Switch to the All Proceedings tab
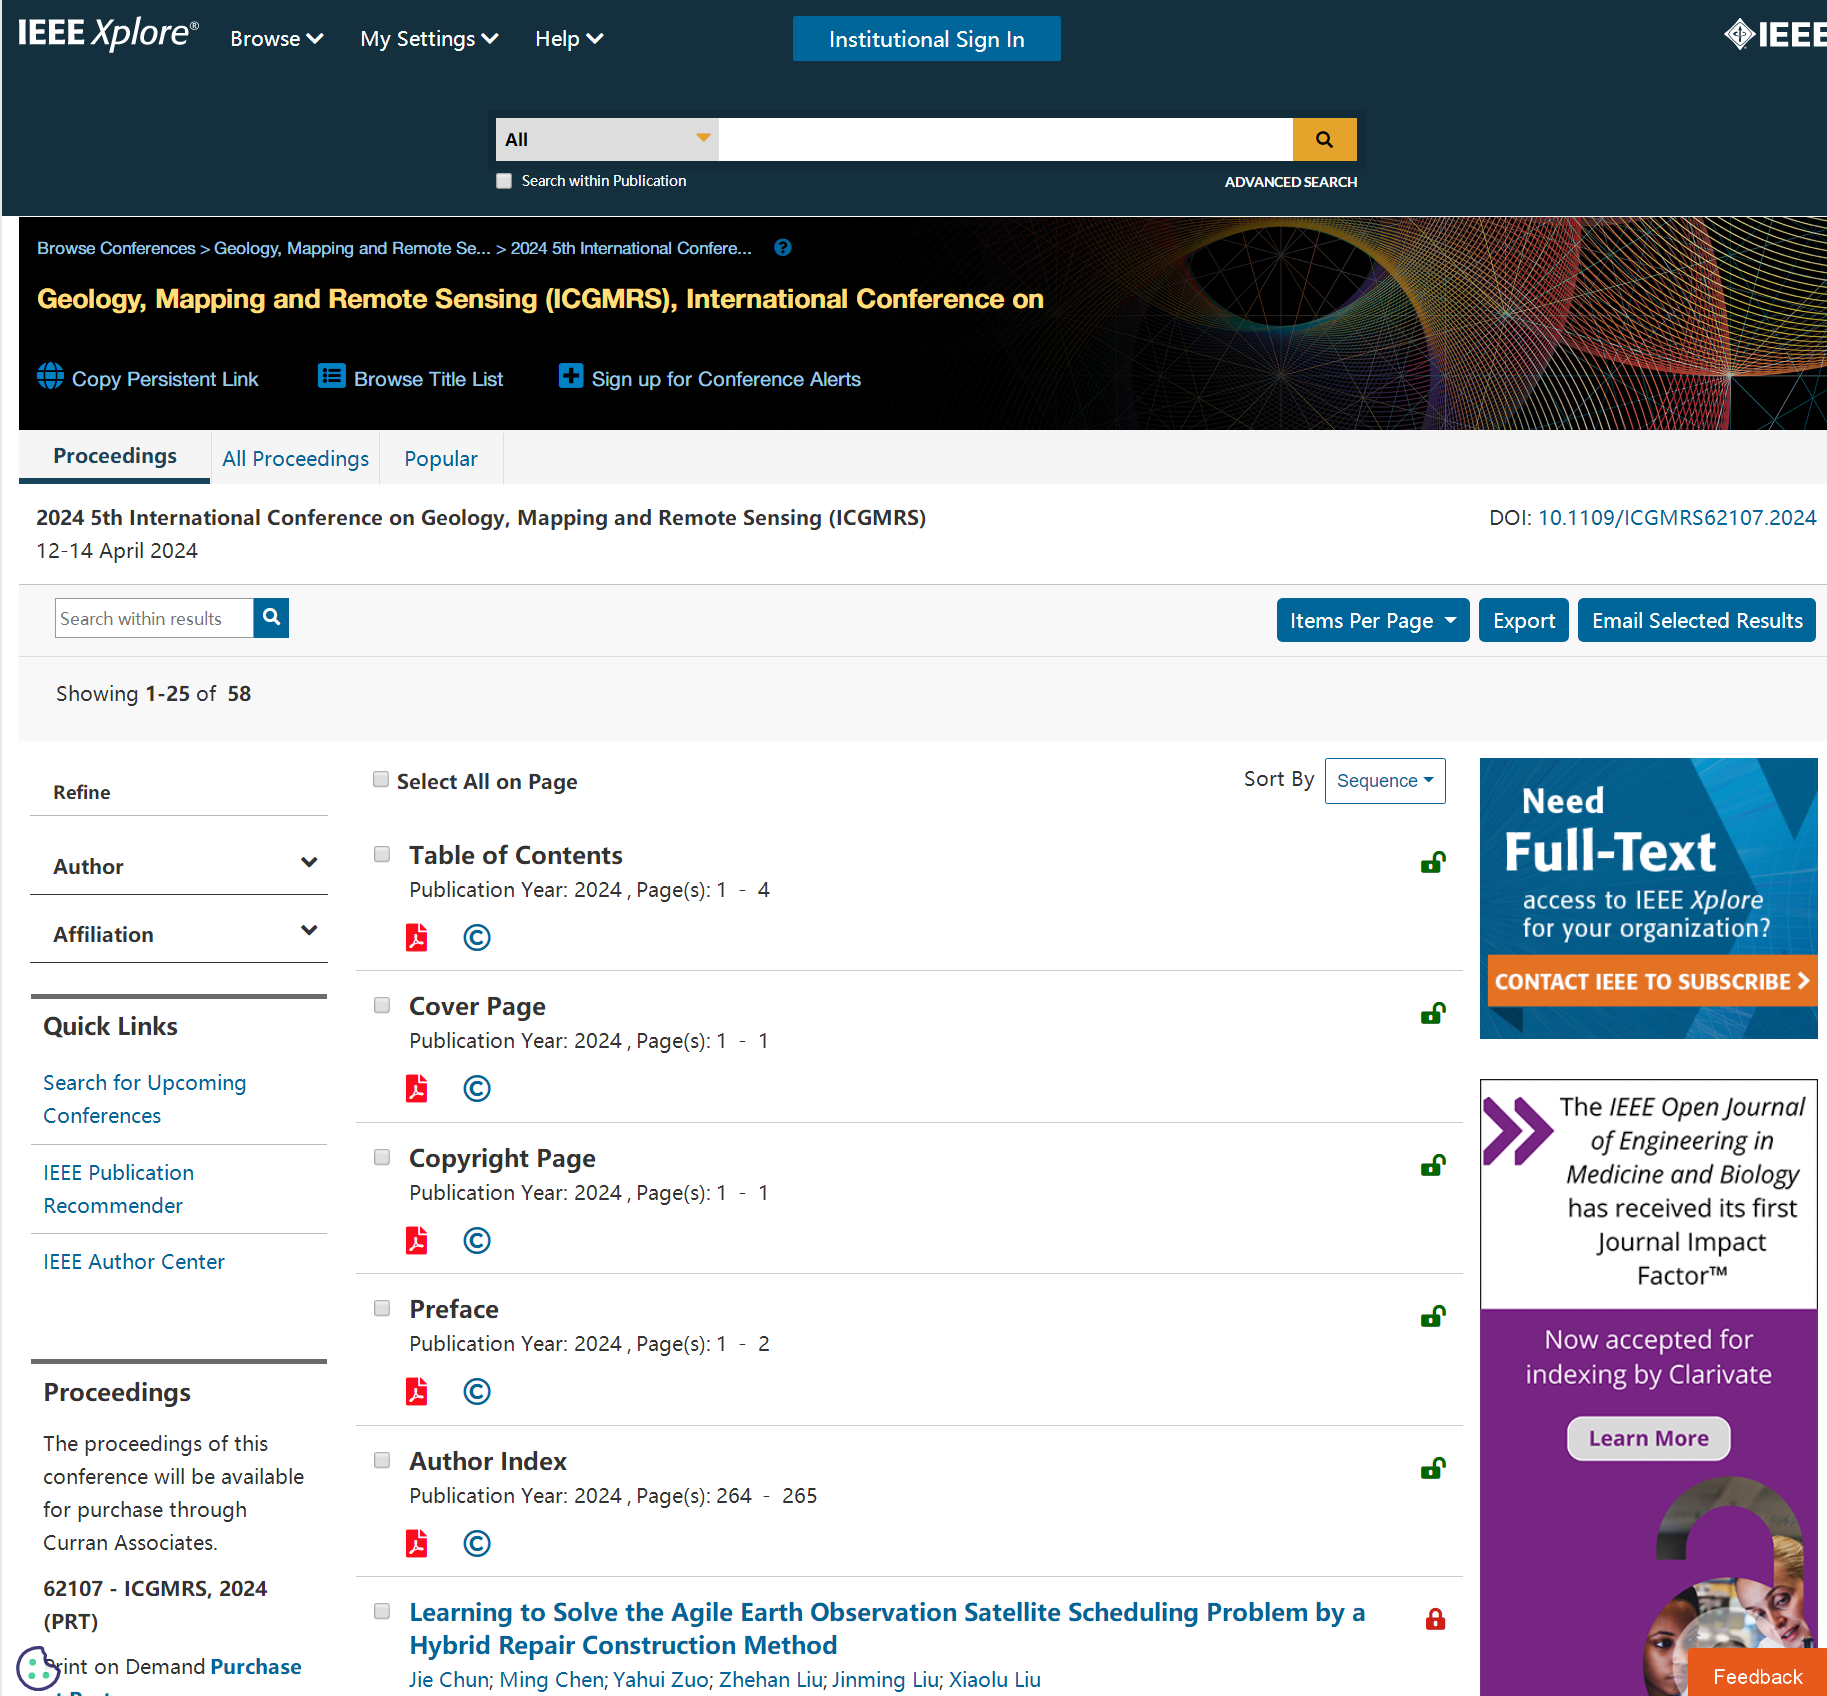 tap(295, 458)
